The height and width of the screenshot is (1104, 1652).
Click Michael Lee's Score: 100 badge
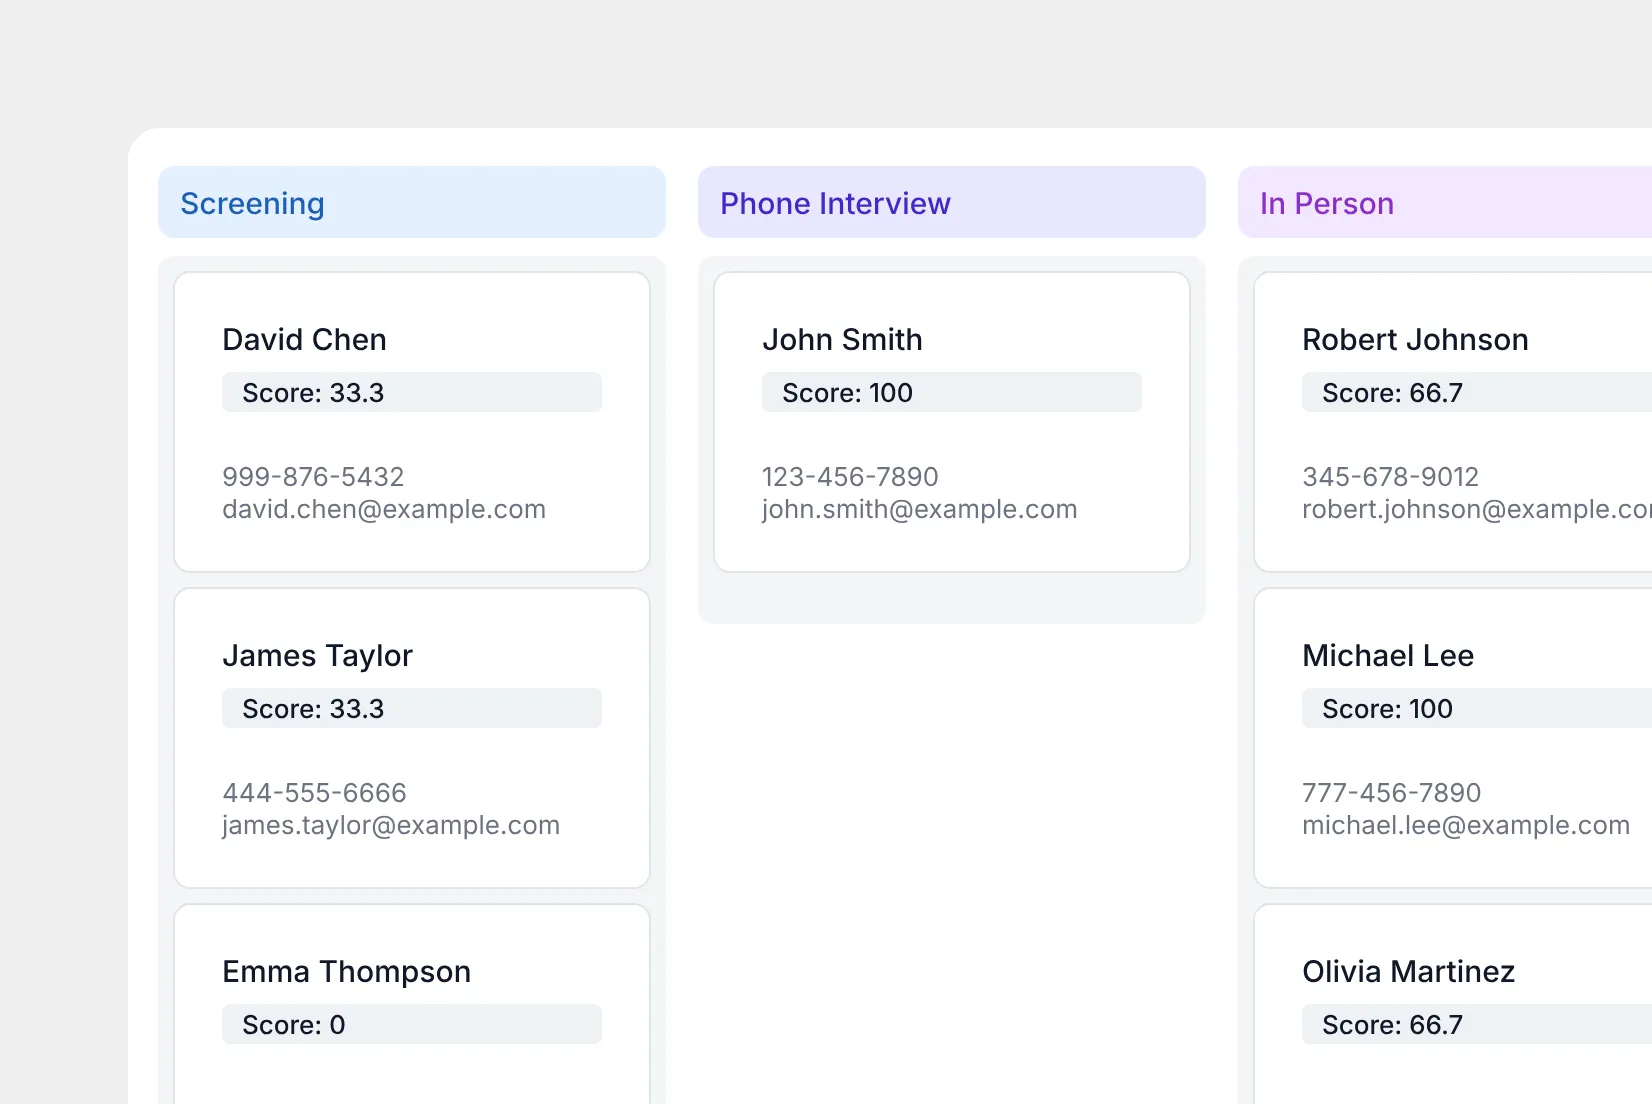click(x=1477, y=708)
